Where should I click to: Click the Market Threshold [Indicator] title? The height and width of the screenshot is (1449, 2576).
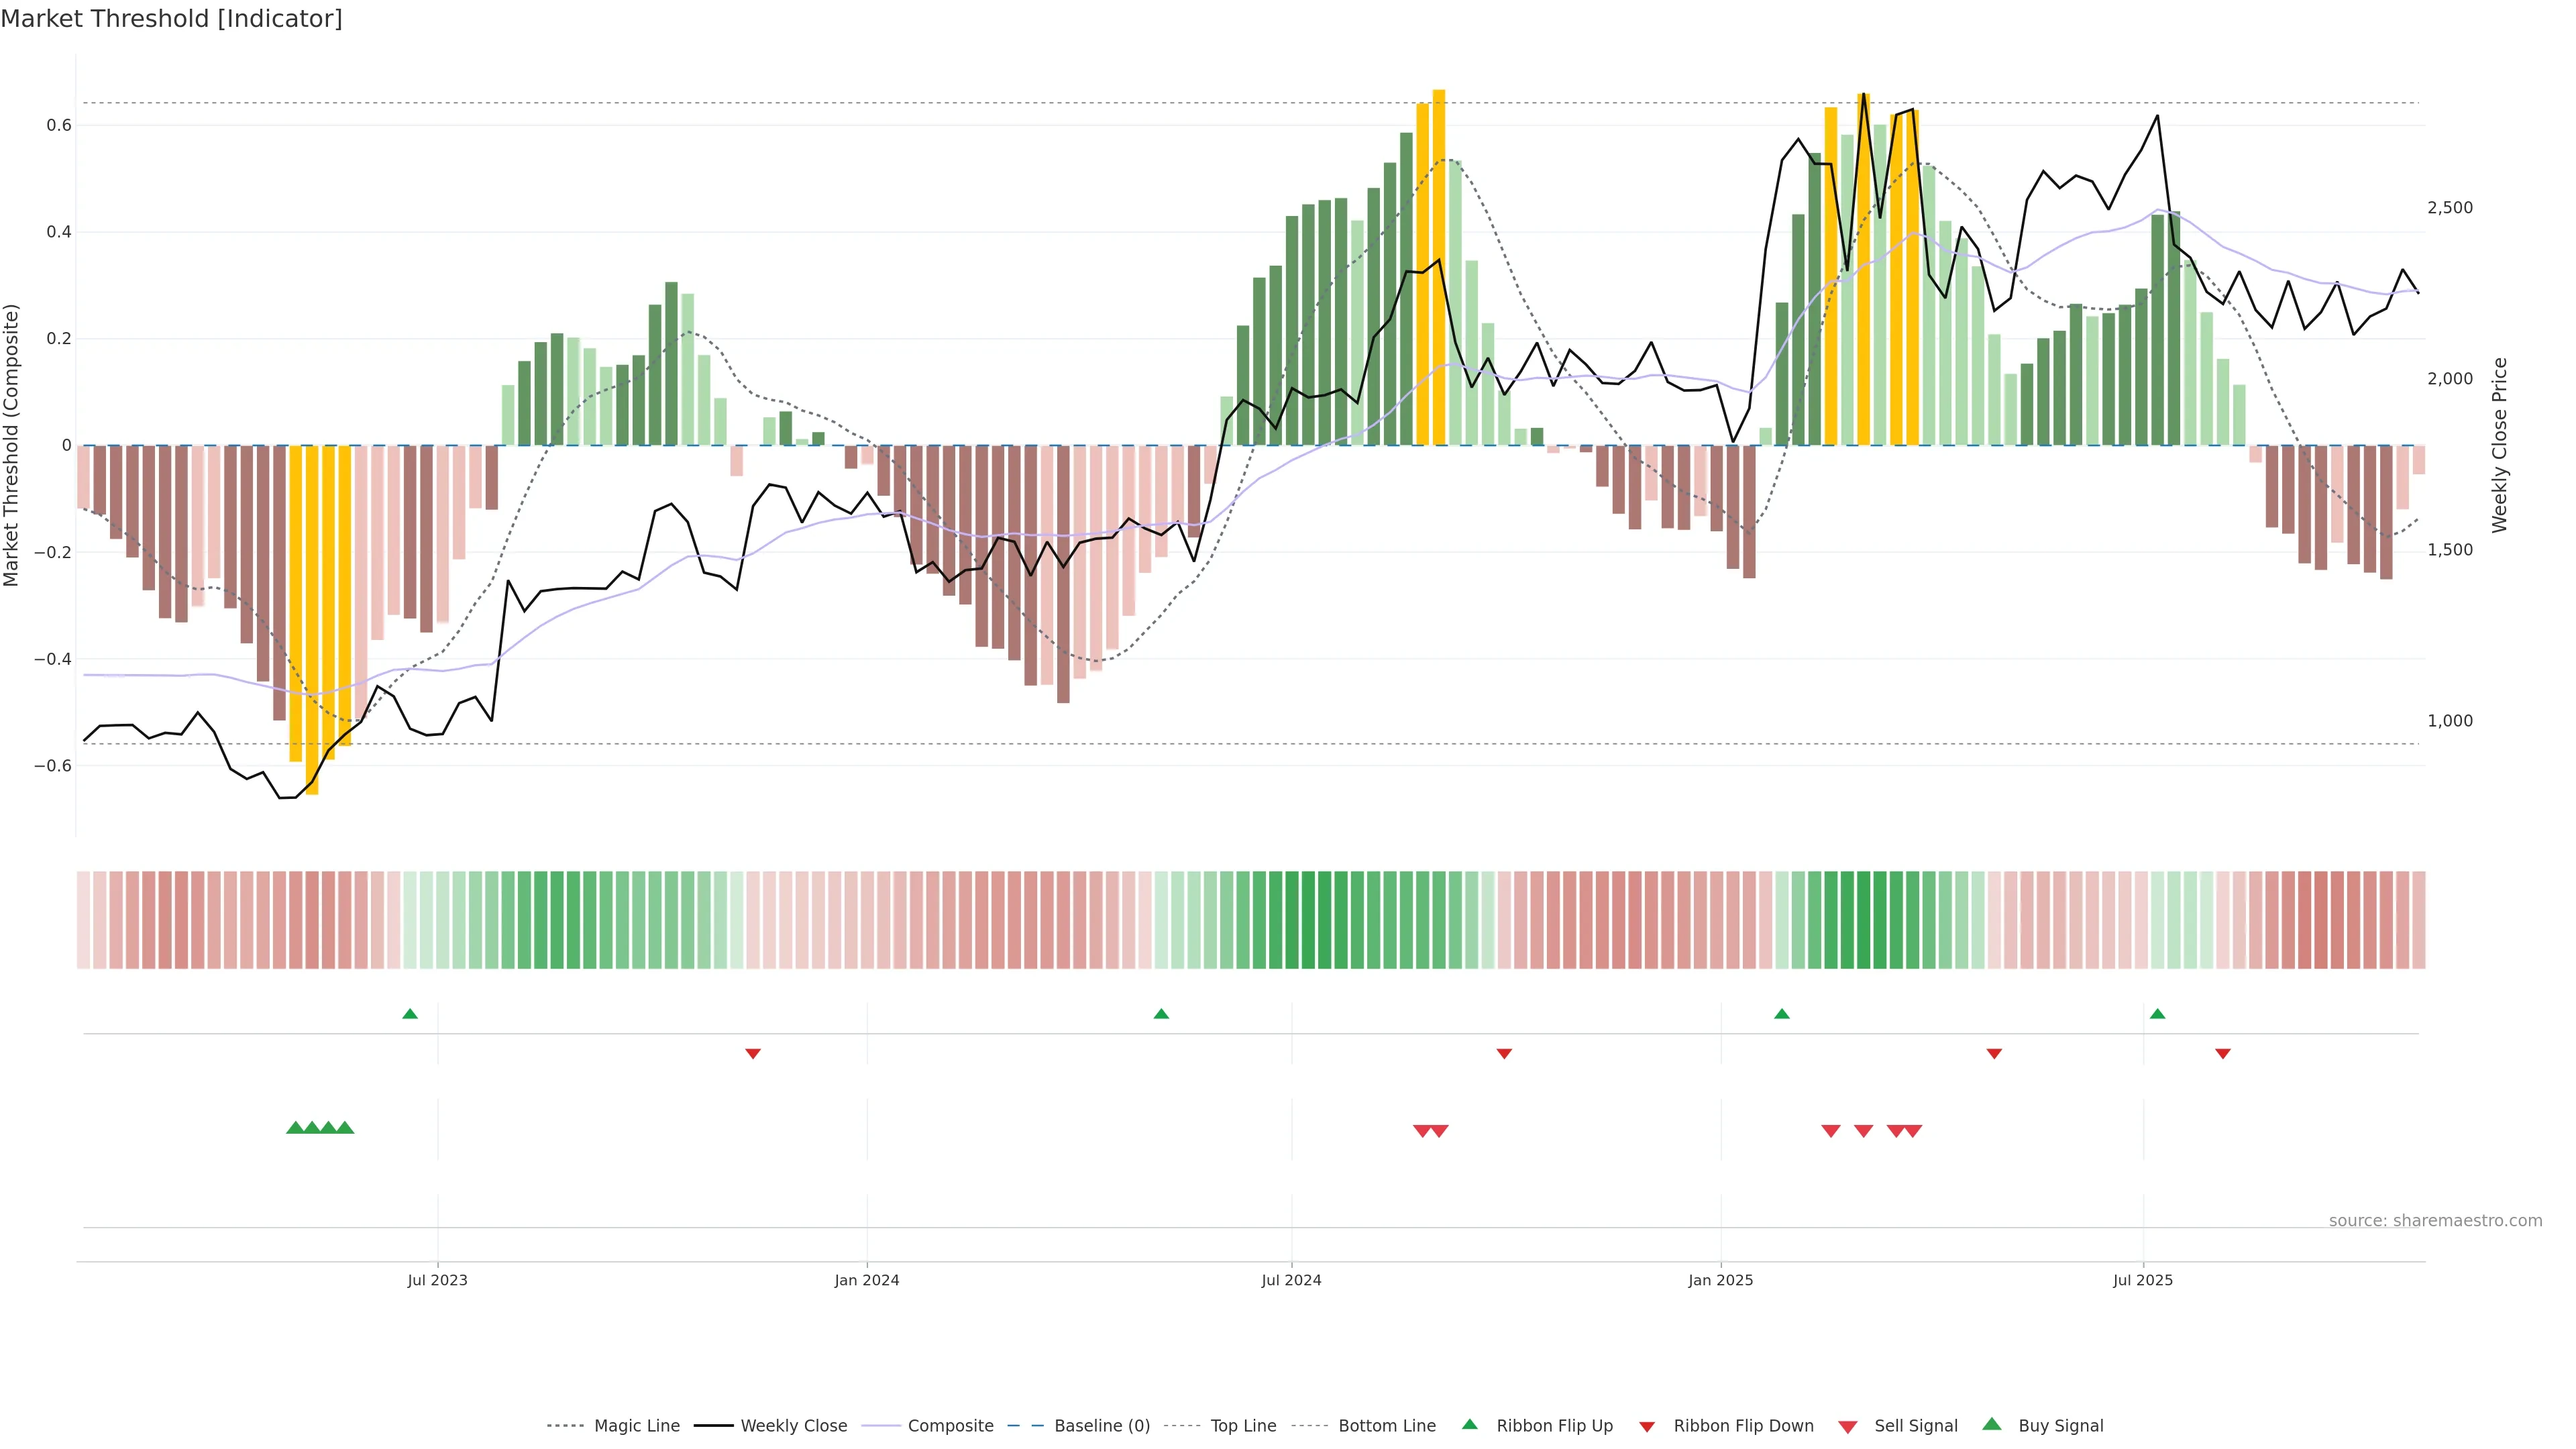click(171, 19)
